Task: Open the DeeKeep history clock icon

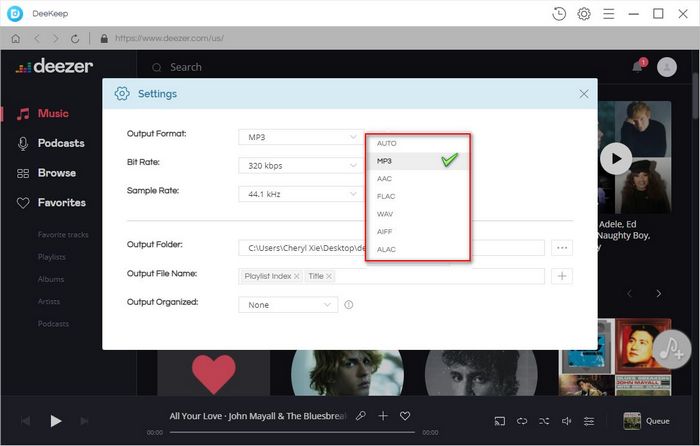Action: click(x=559, y=14)
